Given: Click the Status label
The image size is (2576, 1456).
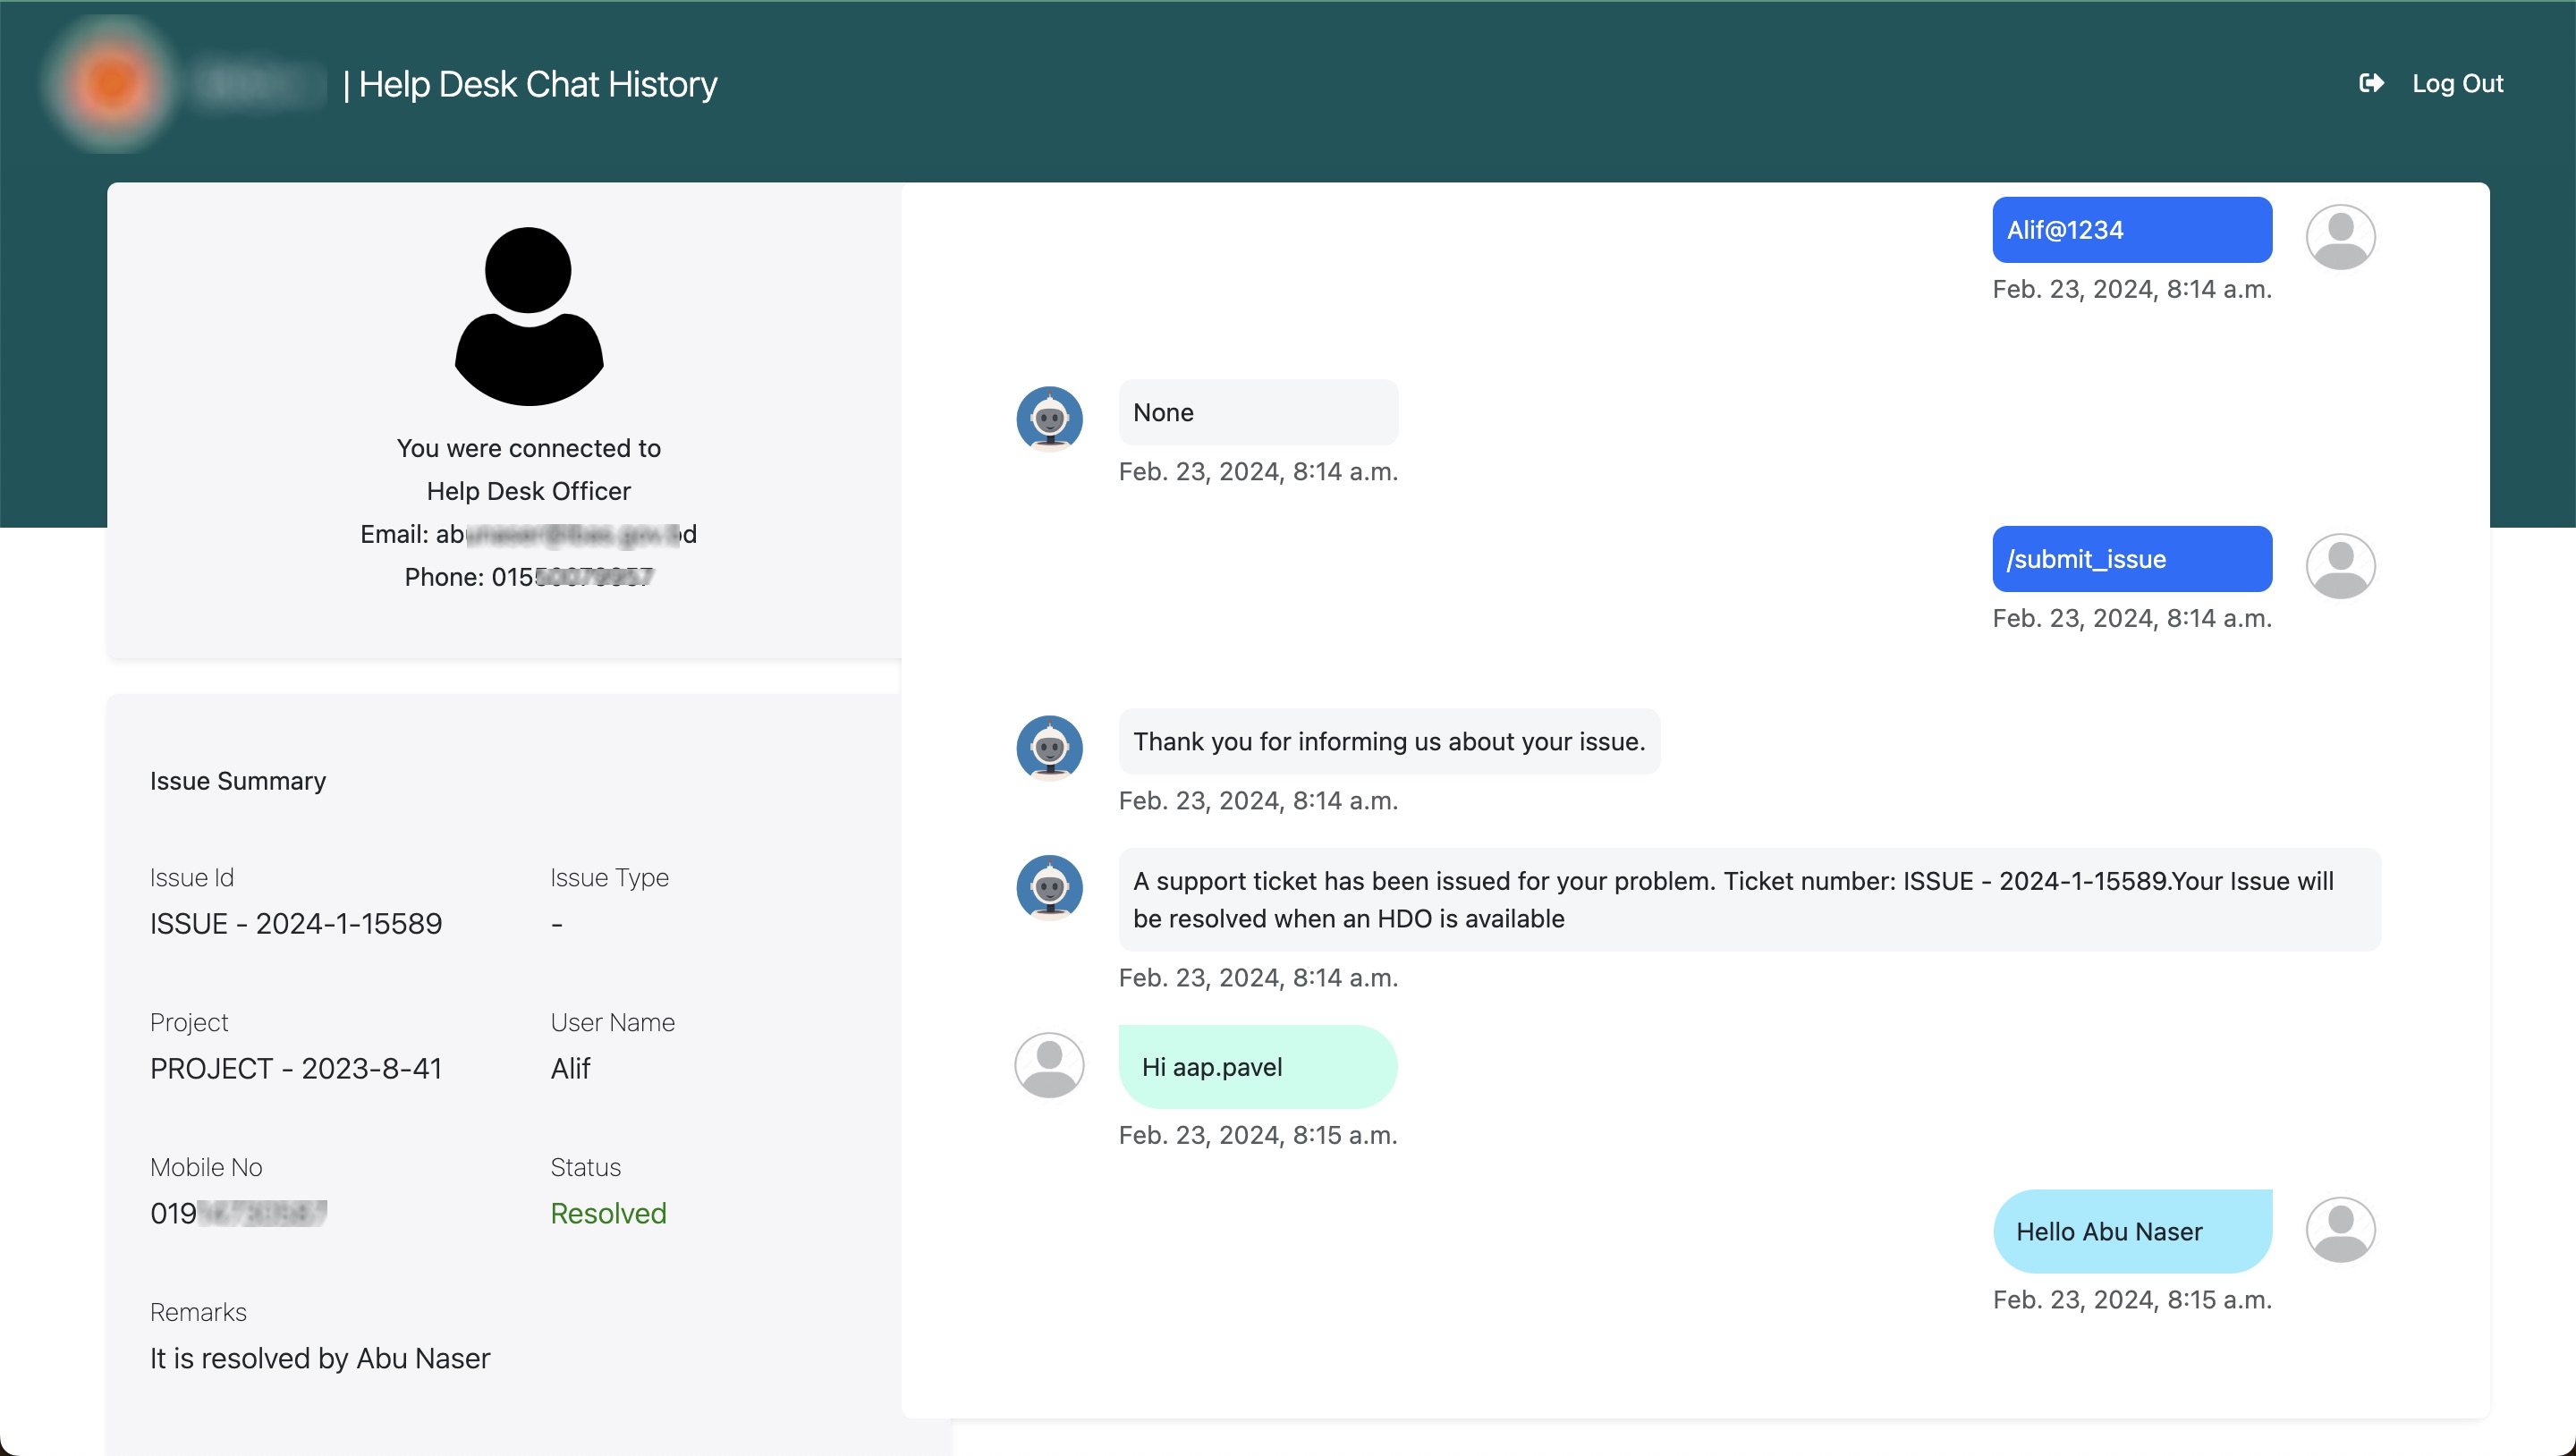Looking at the screenshot, I should [585, 1167].
